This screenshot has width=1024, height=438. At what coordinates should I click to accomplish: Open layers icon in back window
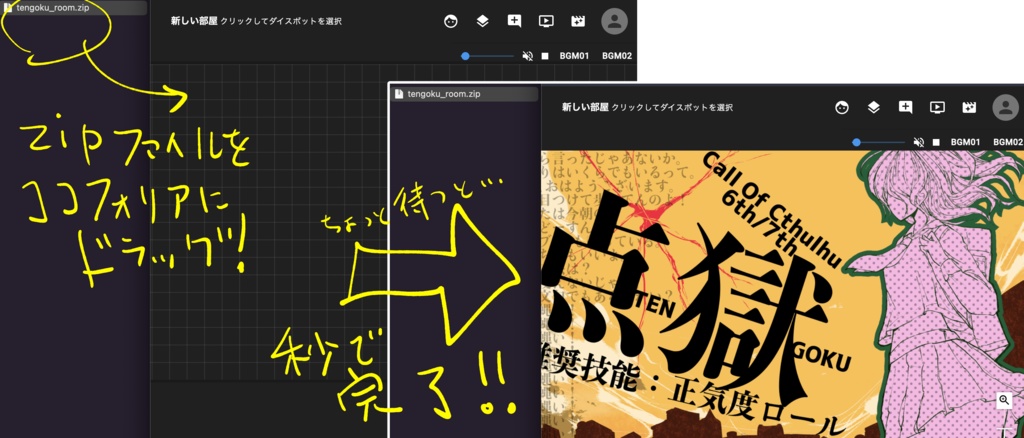coord(482,21)
